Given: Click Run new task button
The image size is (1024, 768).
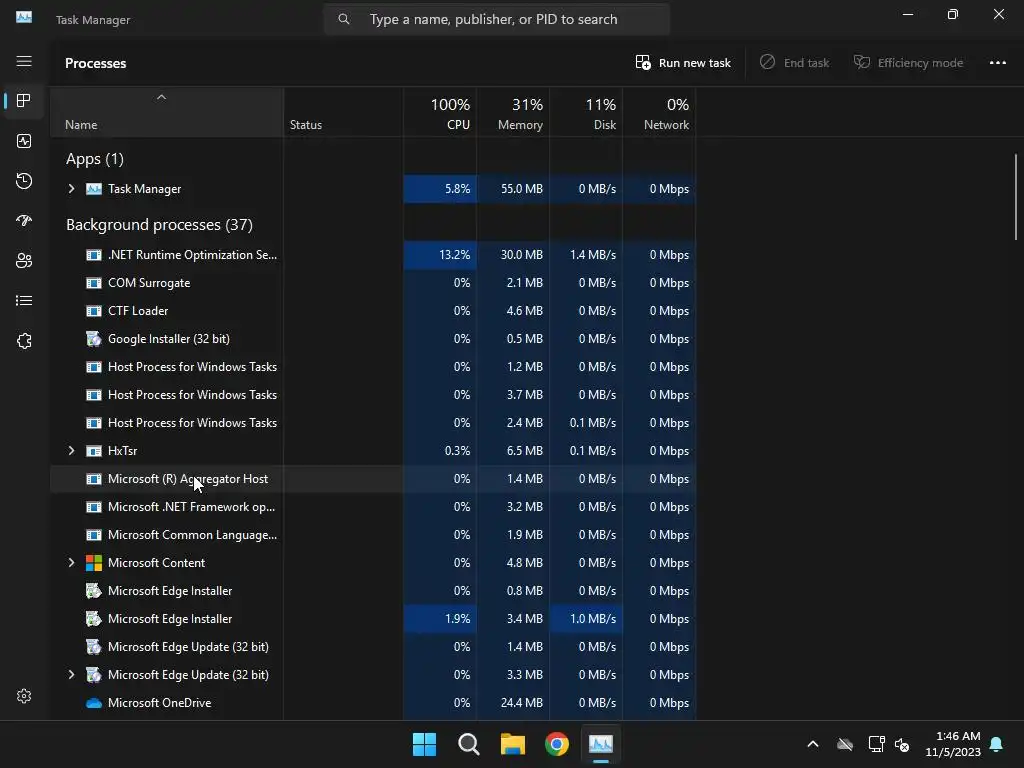Looking at the screenshot, I should (683, 63).
